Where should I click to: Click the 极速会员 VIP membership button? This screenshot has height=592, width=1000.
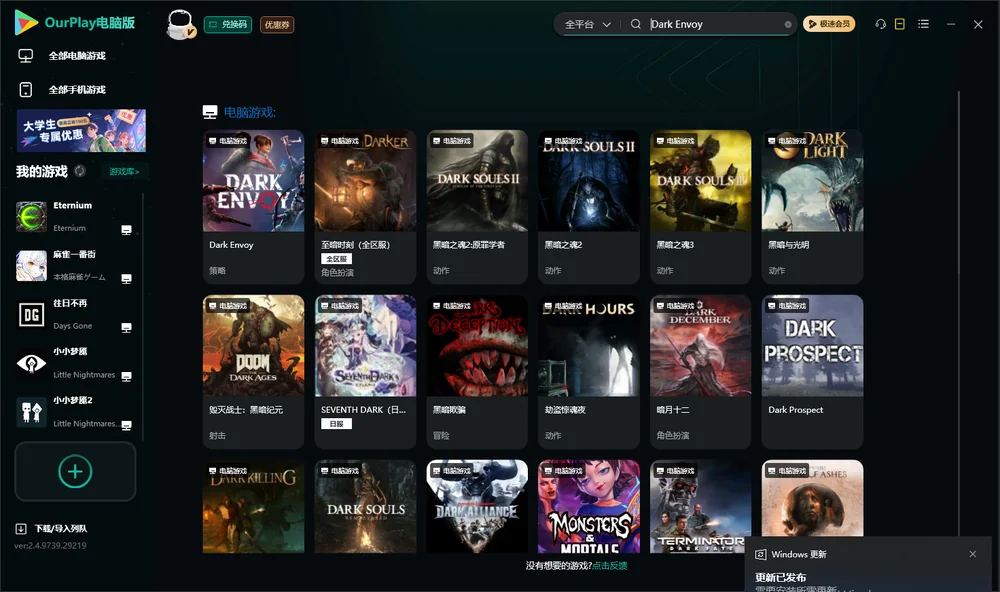[828, 24]
